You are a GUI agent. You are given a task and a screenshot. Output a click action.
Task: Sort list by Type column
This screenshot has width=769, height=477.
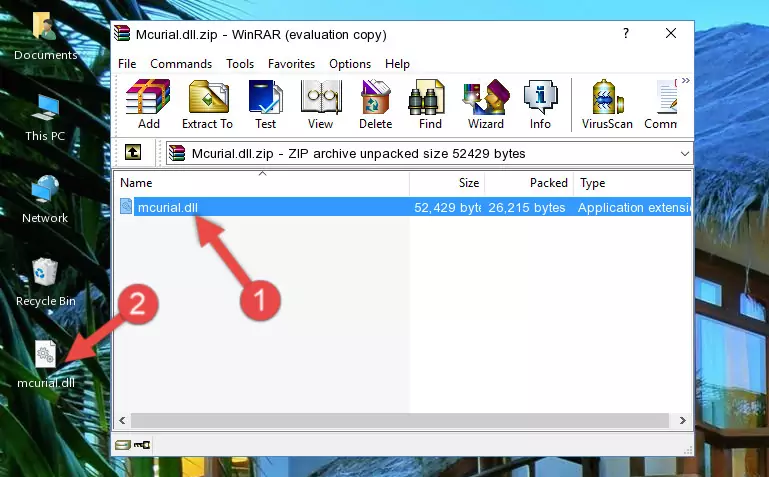tap(632, 183)
